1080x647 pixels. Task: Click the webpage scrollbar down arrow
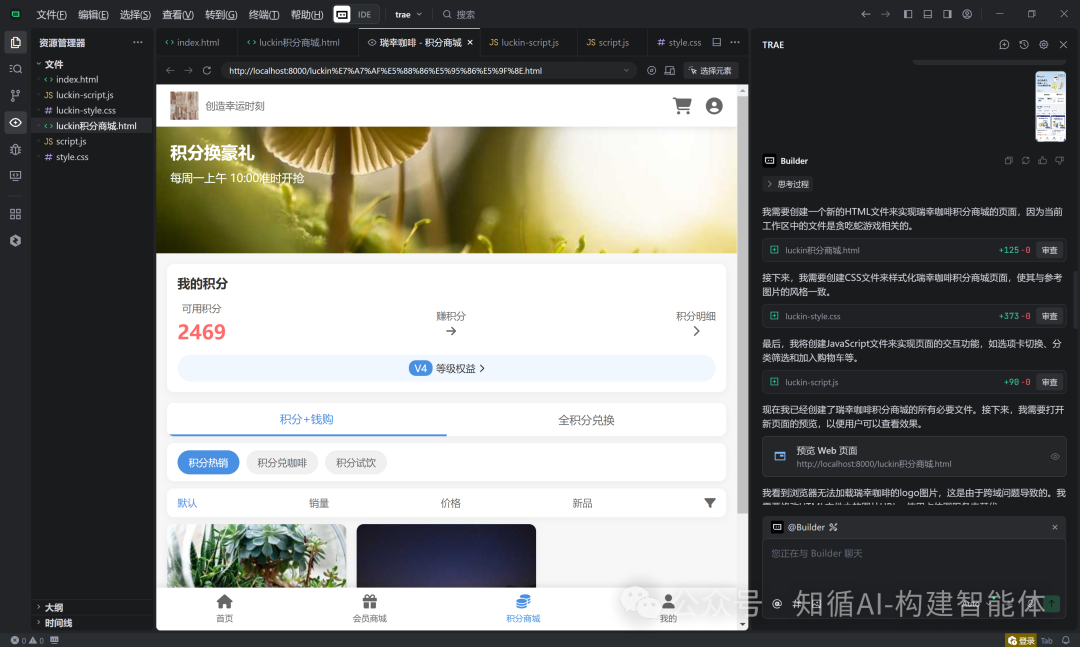click(742, 624)
